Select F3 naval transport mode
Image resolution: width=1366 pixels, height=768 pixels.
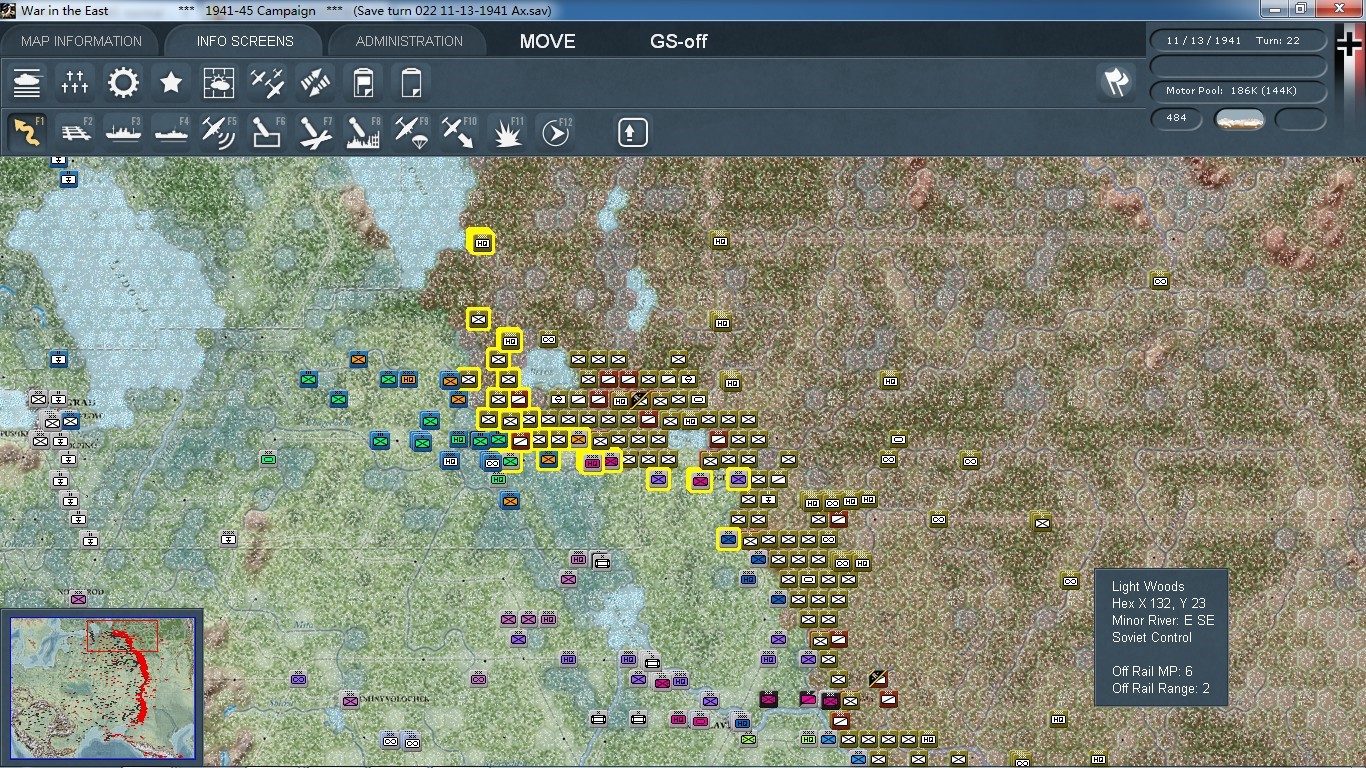coord(123,132)
